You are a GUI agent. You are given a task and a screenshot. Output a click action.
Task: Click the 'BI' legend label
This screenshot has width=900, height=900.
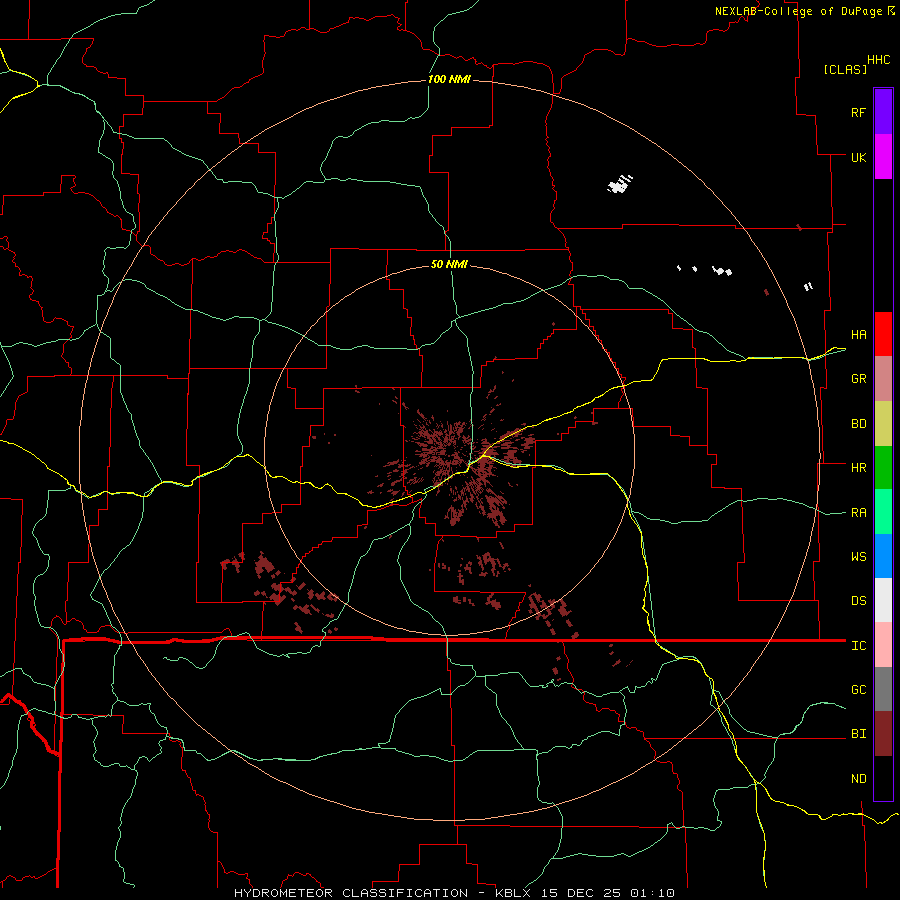(x=858, y=734)
